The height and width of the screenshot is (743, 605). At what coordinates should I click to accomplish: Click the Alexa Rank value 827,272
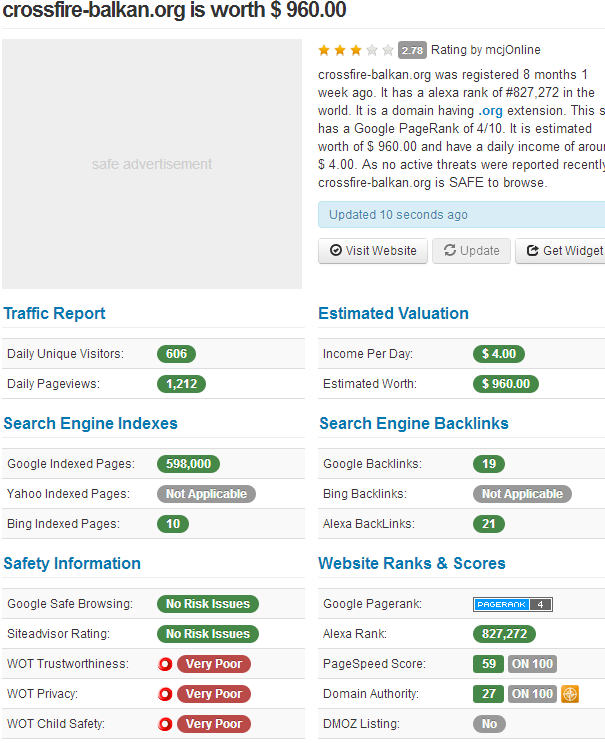click(505, 634)
